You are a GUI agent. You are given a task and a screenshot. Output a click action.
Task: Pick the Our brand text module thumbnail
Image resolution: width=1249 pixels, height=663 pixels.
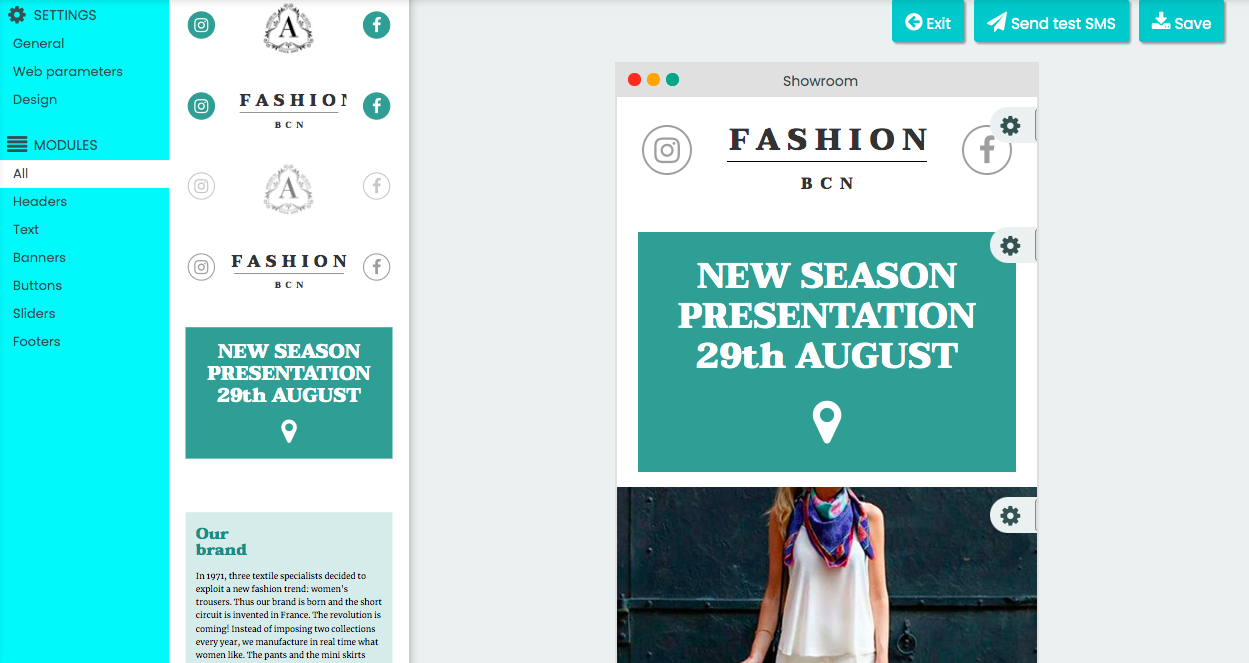click(289, 585)
